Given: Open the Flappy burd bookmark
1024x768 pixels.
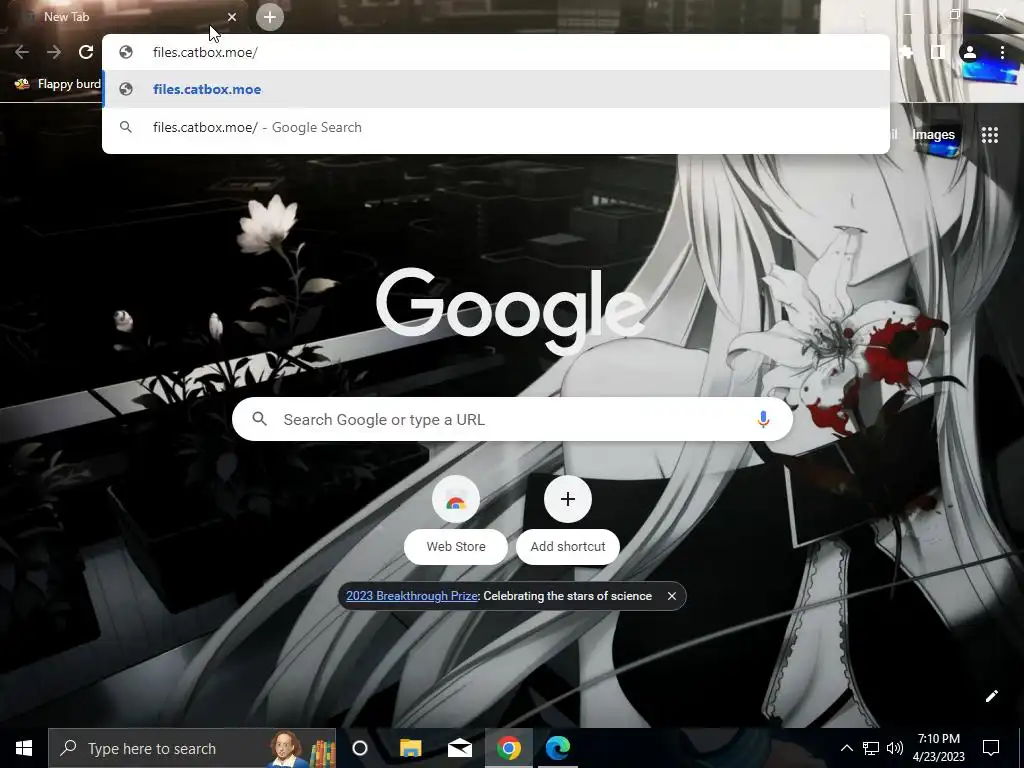Looking at the screenshot, I should 57,84.
